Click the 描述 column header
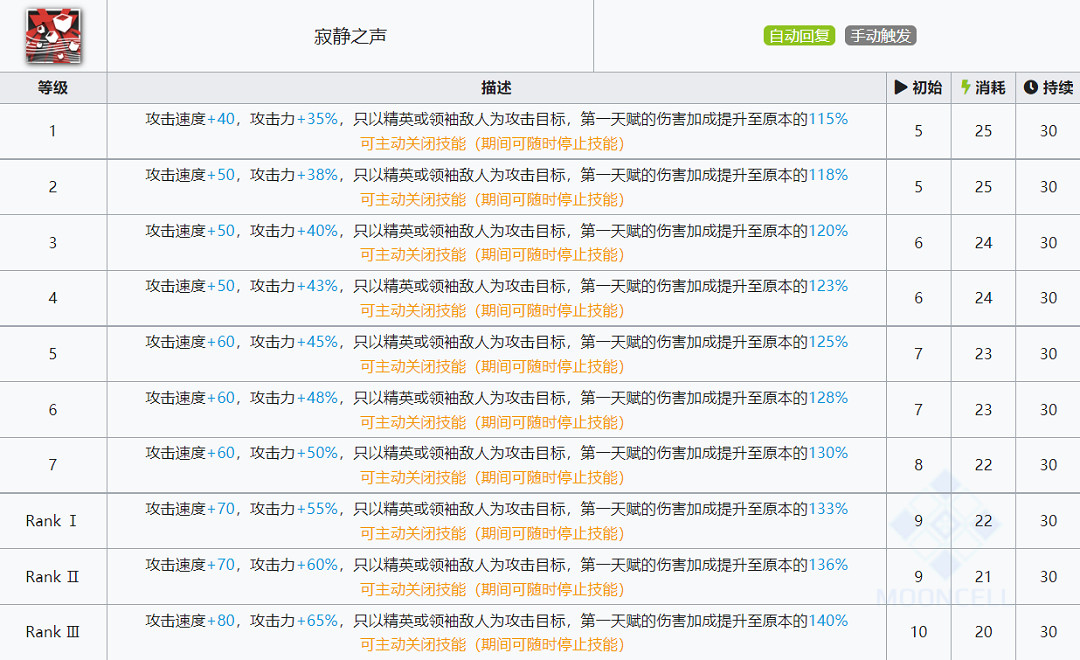This screenshot has height=660, width=1080. pyautogui.click(x=497, y=87)
